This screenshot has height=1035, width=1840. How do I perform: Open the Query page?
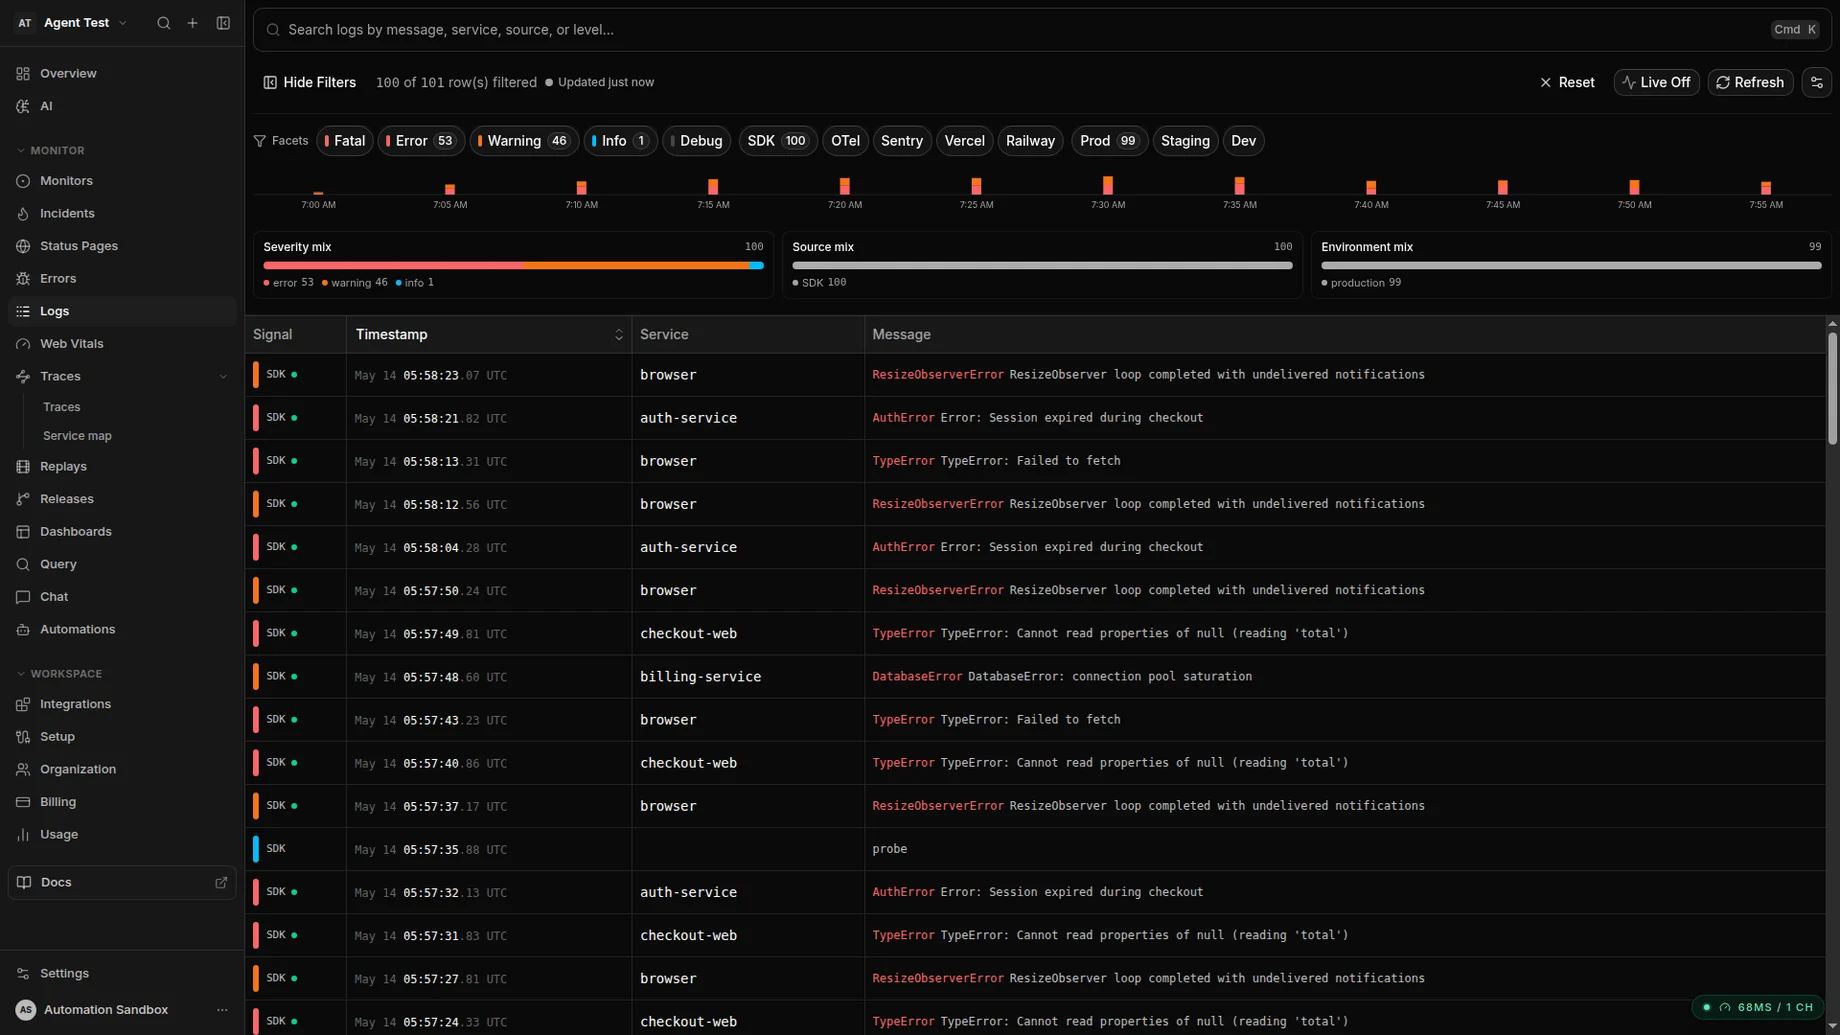click(122, 564)
